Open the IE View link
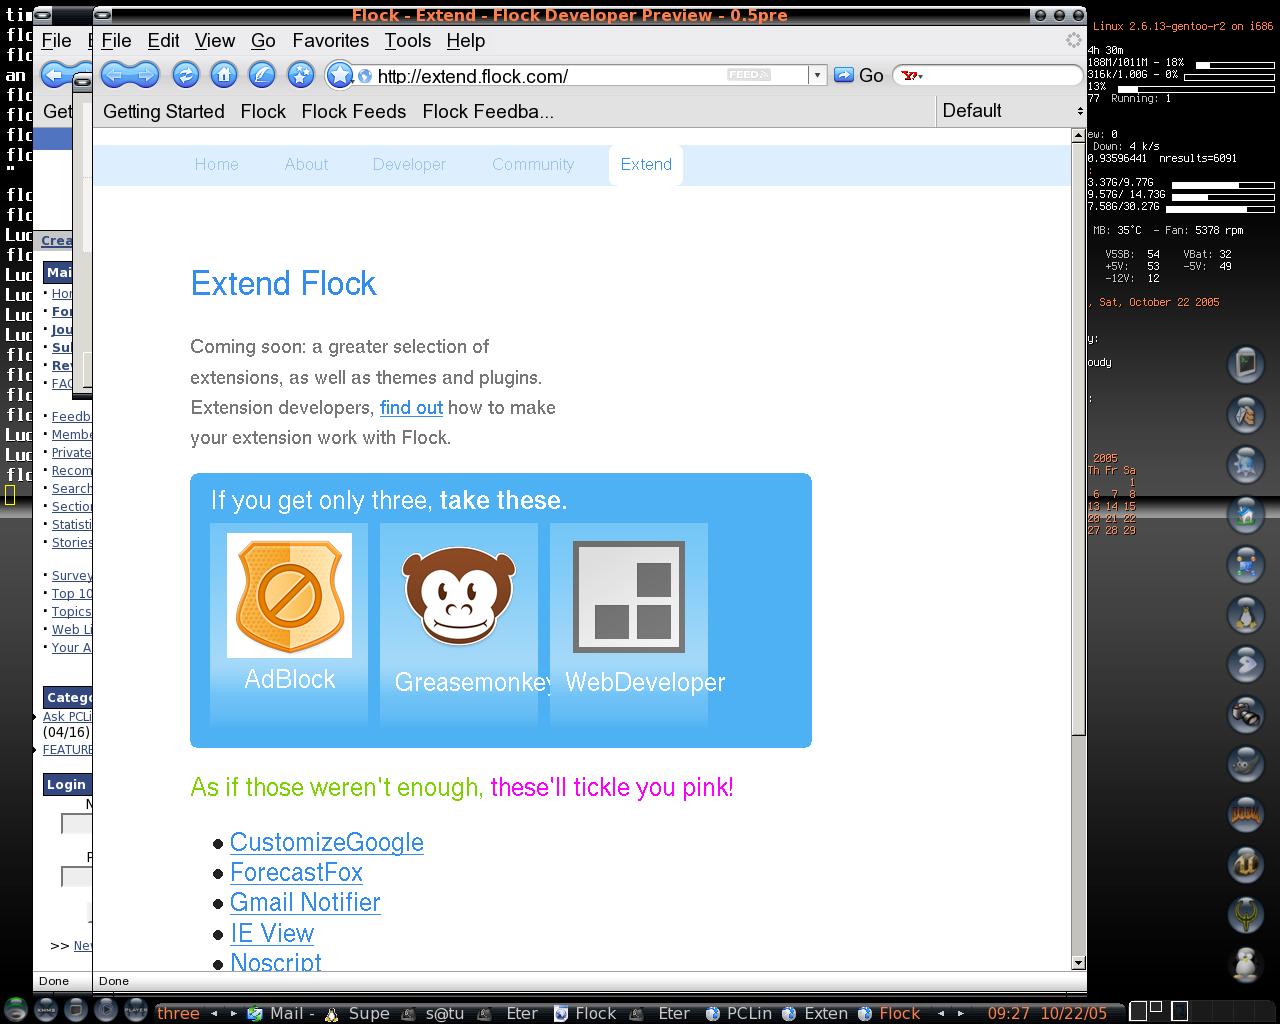Screen dimensions: 1280x1024 tap(272, 933)
